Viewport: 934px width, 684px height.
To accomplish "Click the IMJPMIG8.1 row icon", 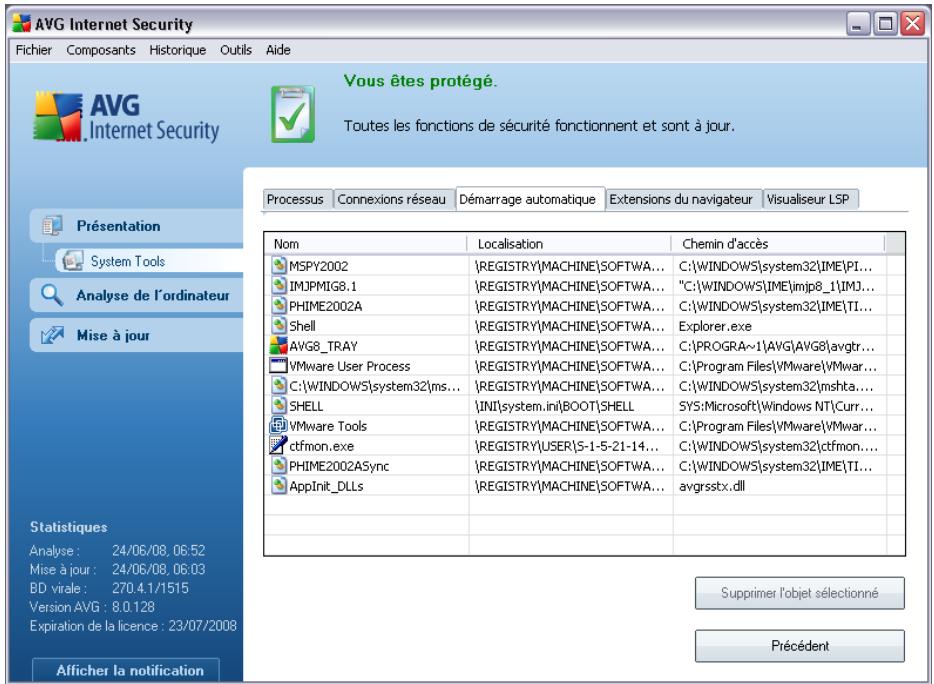I will click(279, 285).
